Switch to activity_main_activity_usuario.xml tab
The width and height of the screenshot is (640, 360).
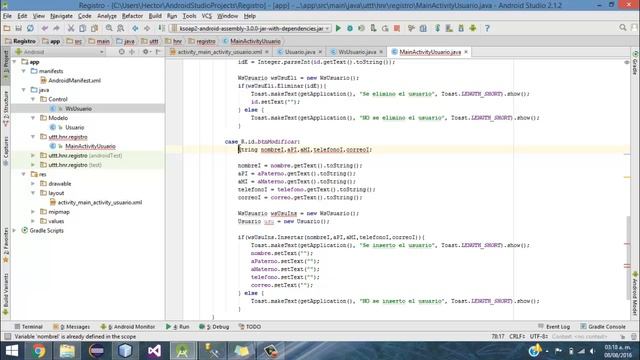pos(220,52)
